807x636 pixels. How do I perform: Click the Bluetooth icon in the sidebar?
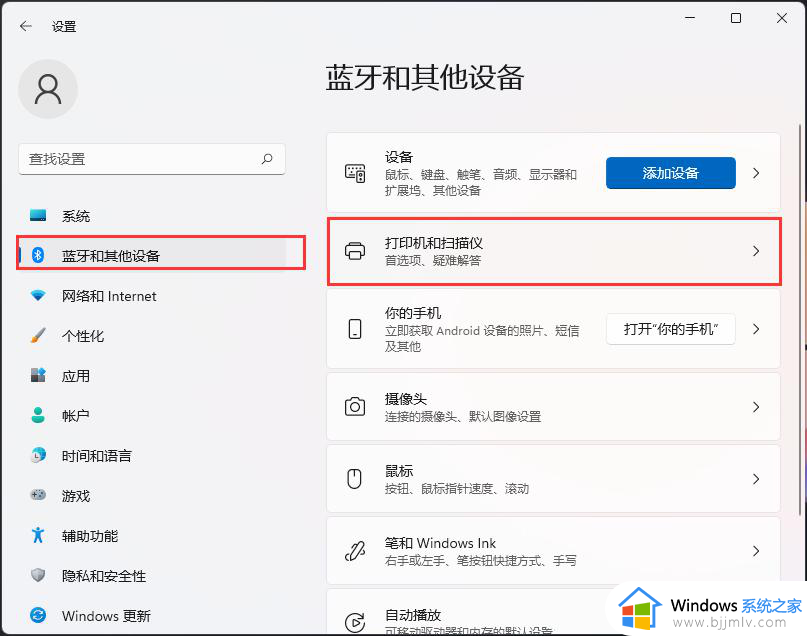click(38, 255)
